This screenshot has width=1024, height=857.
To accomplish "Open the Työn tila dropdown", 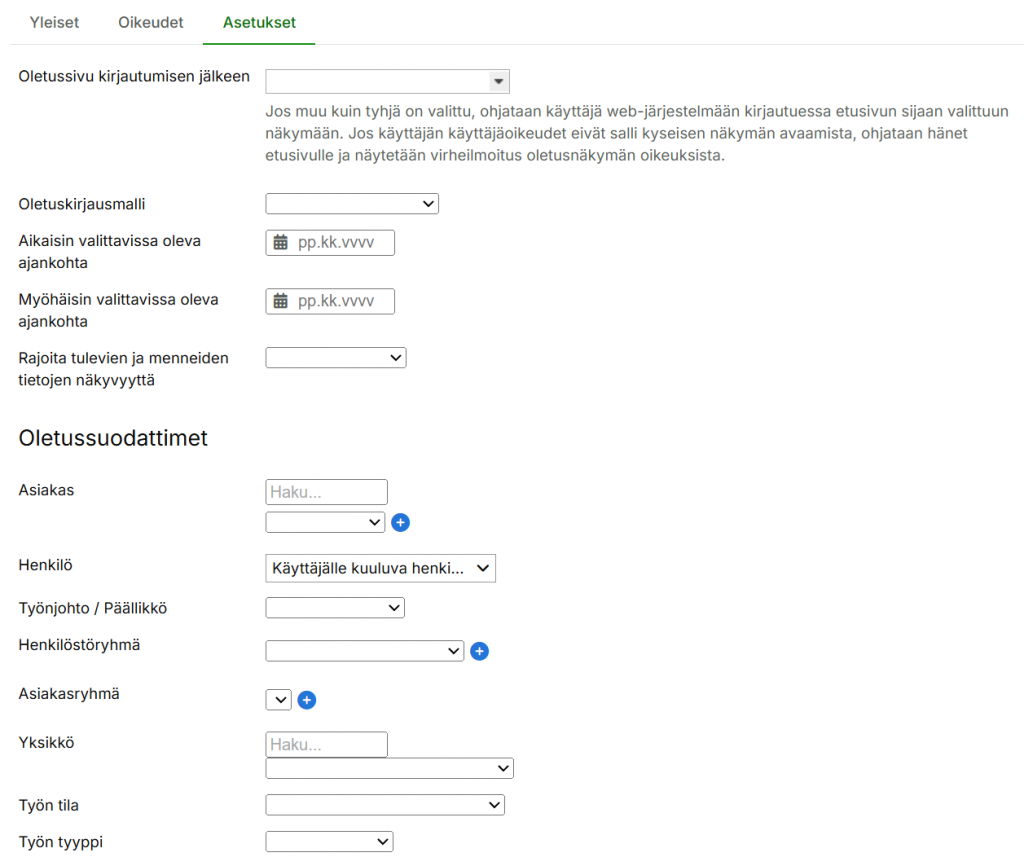I will (x=384, y=805).
